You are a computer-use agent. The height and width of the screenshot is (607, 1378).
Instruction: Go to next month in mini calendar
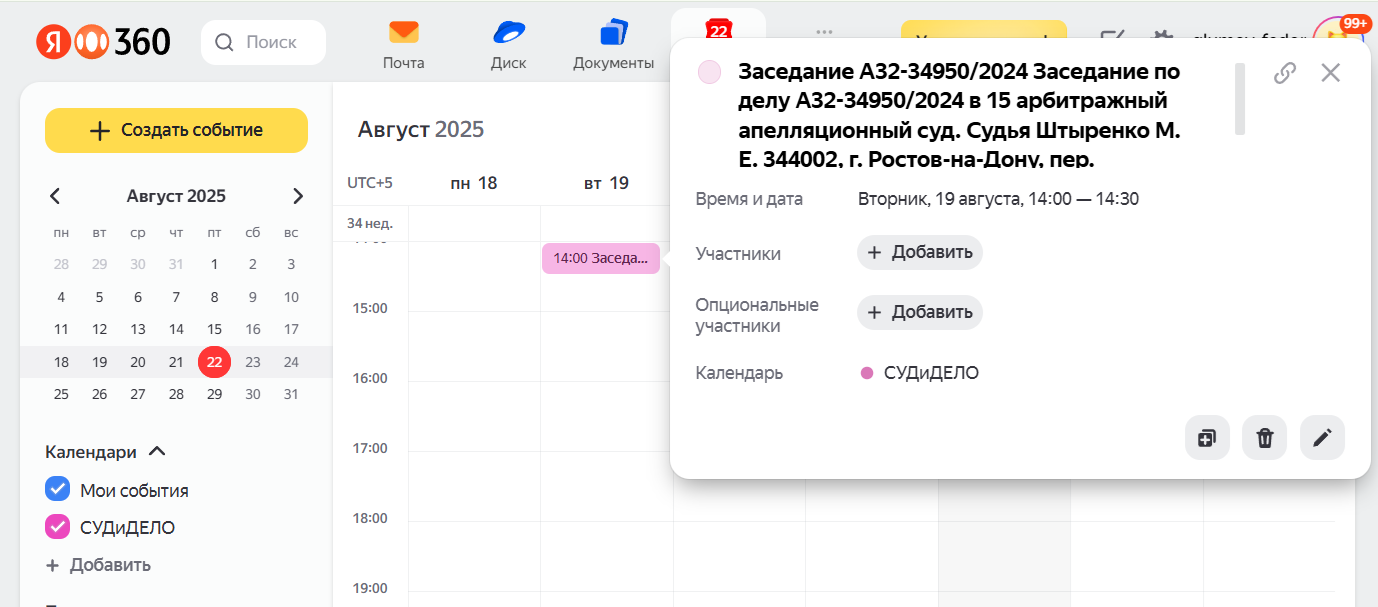297,196
